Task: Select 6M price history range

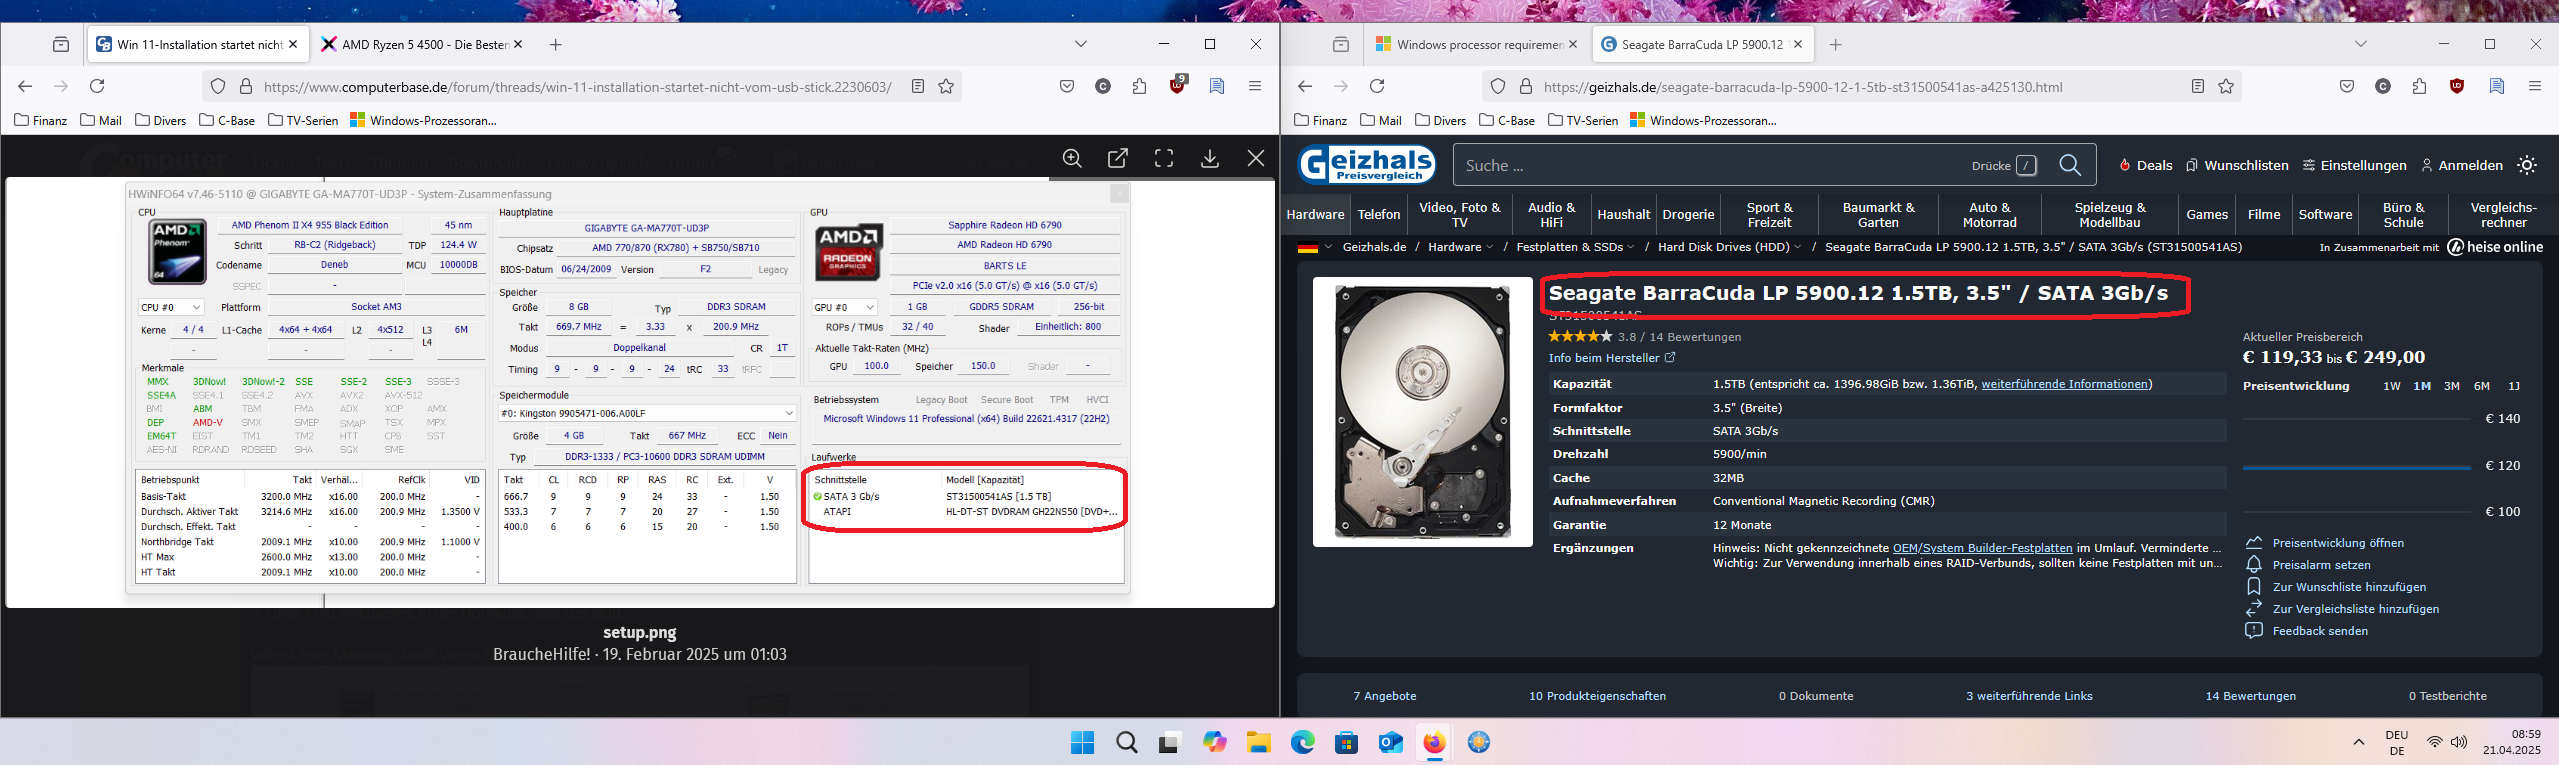Action: click(2481, 386)
